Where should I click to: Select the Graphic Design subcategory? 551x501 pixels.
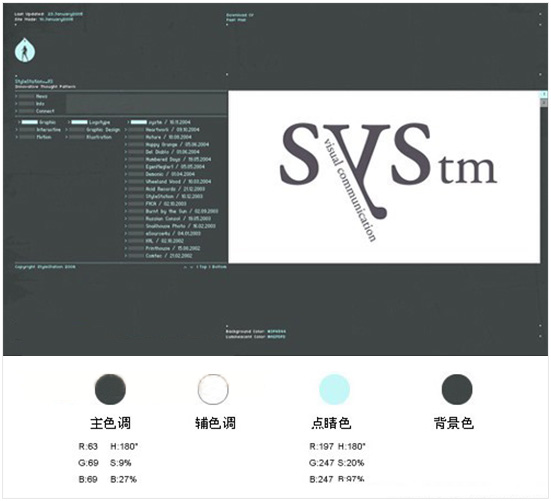(103, 130)
